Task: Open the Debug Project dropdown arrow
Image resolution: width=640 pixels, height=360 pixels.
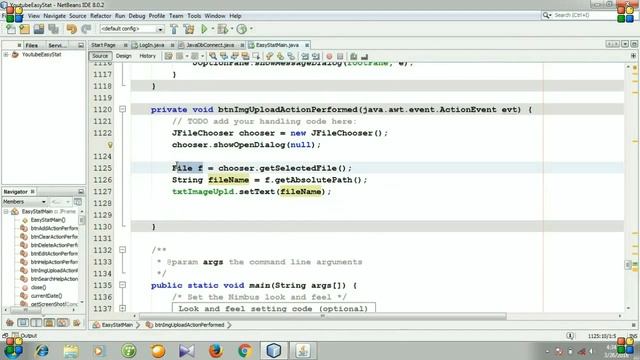Action: pos(232,29)
